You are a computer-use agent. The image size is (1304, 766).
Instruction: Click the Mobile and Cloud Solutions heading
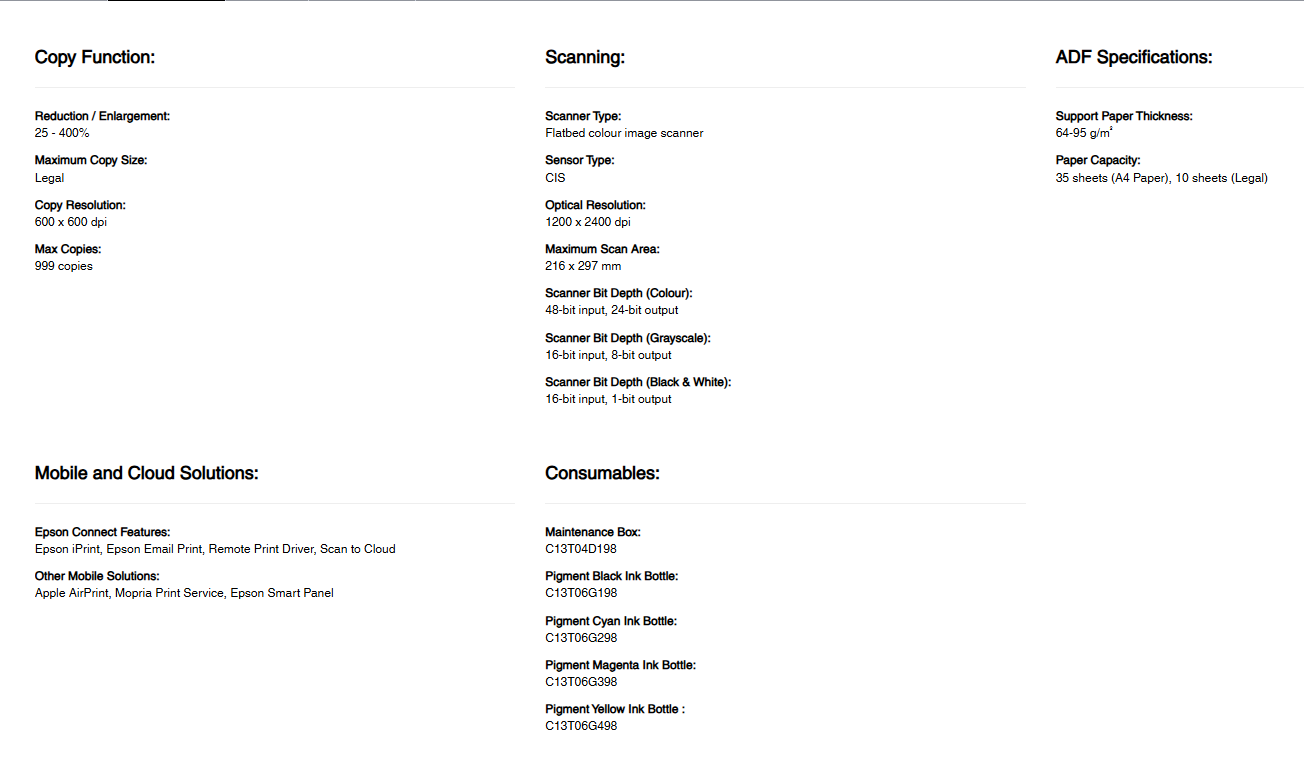pos(147,473)
